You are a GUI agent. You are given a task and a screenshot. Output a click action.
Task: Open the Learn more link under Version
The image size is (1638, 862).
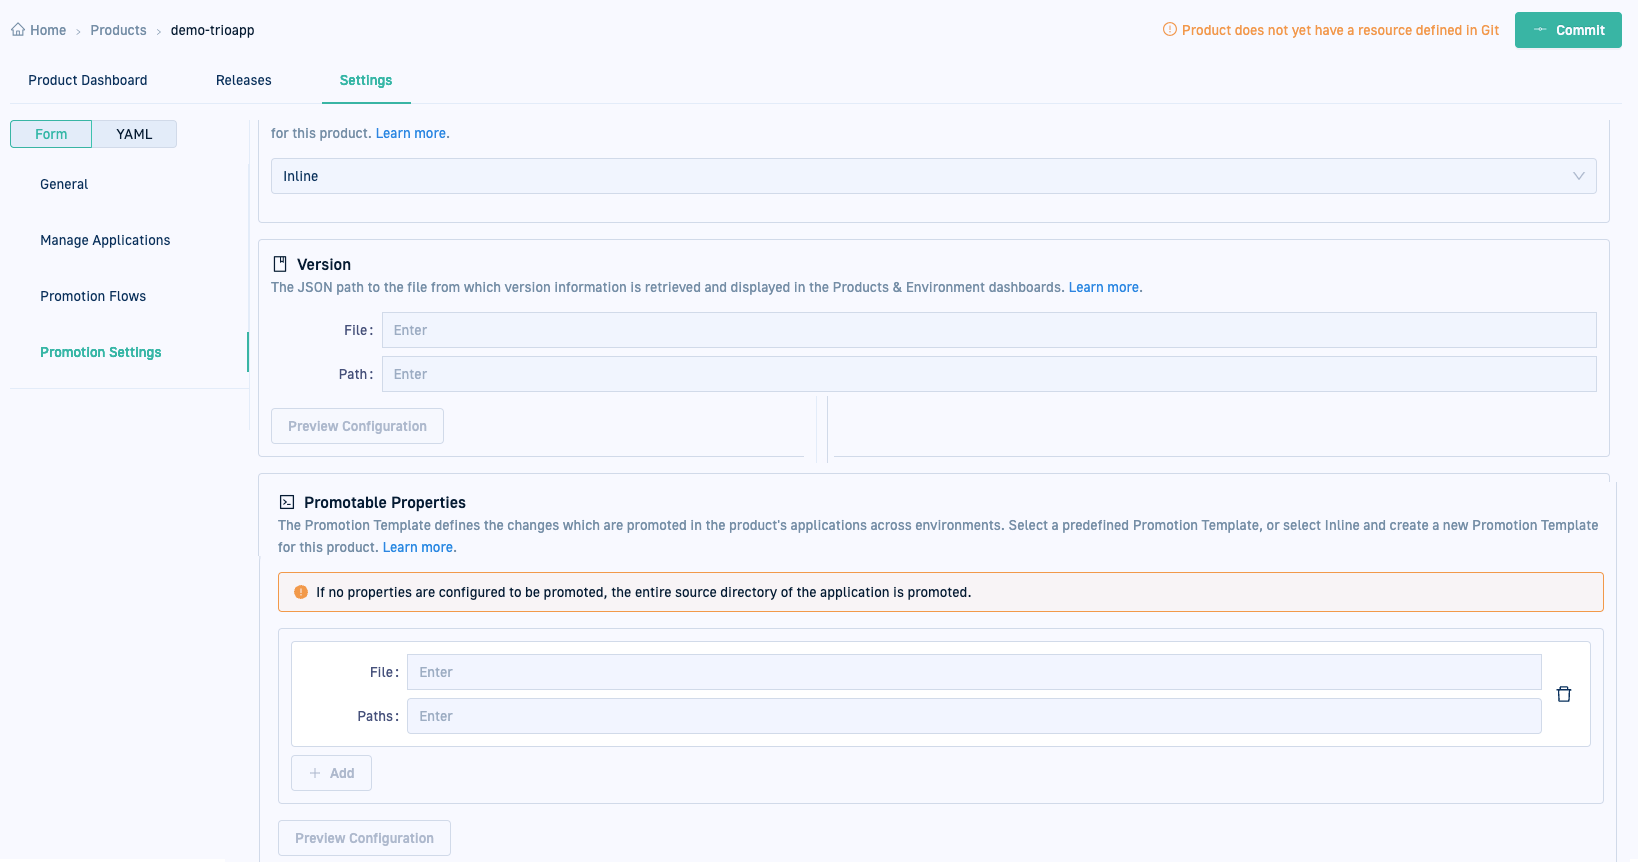[x=1104, y=287]
